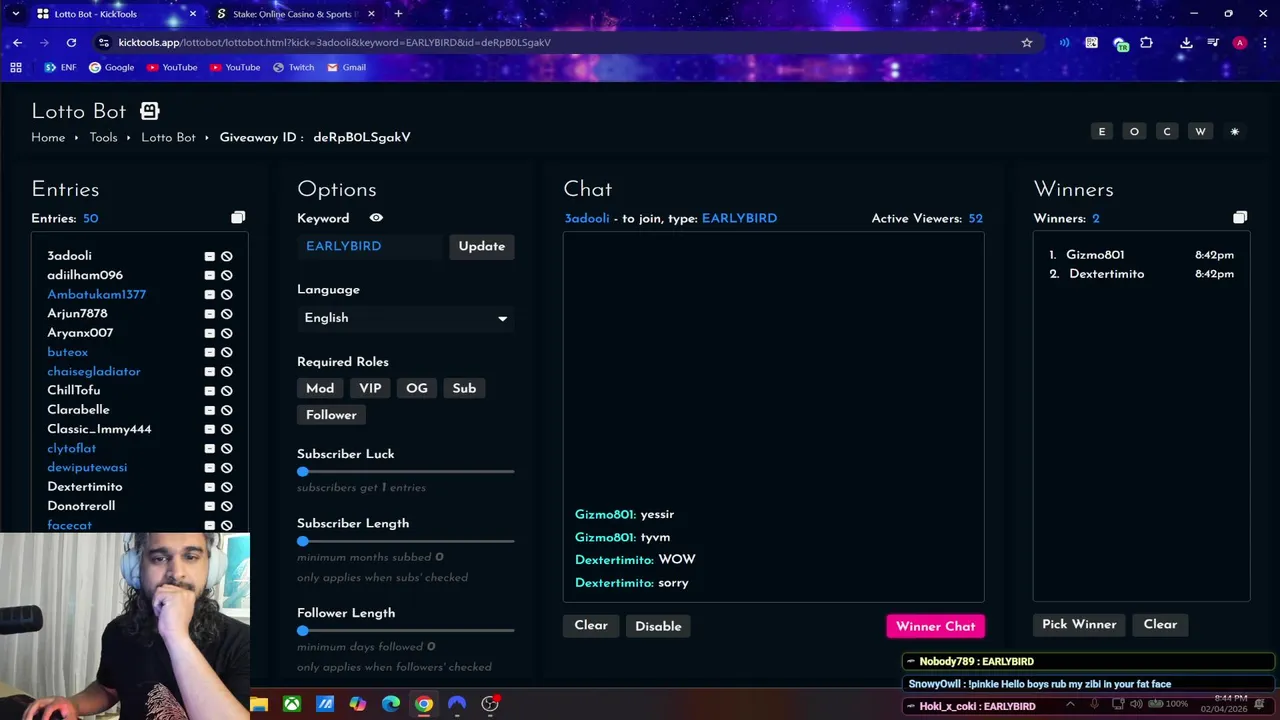Reload the page in the browser
Screen dimensions: 1280x720
tap(71, 43)
